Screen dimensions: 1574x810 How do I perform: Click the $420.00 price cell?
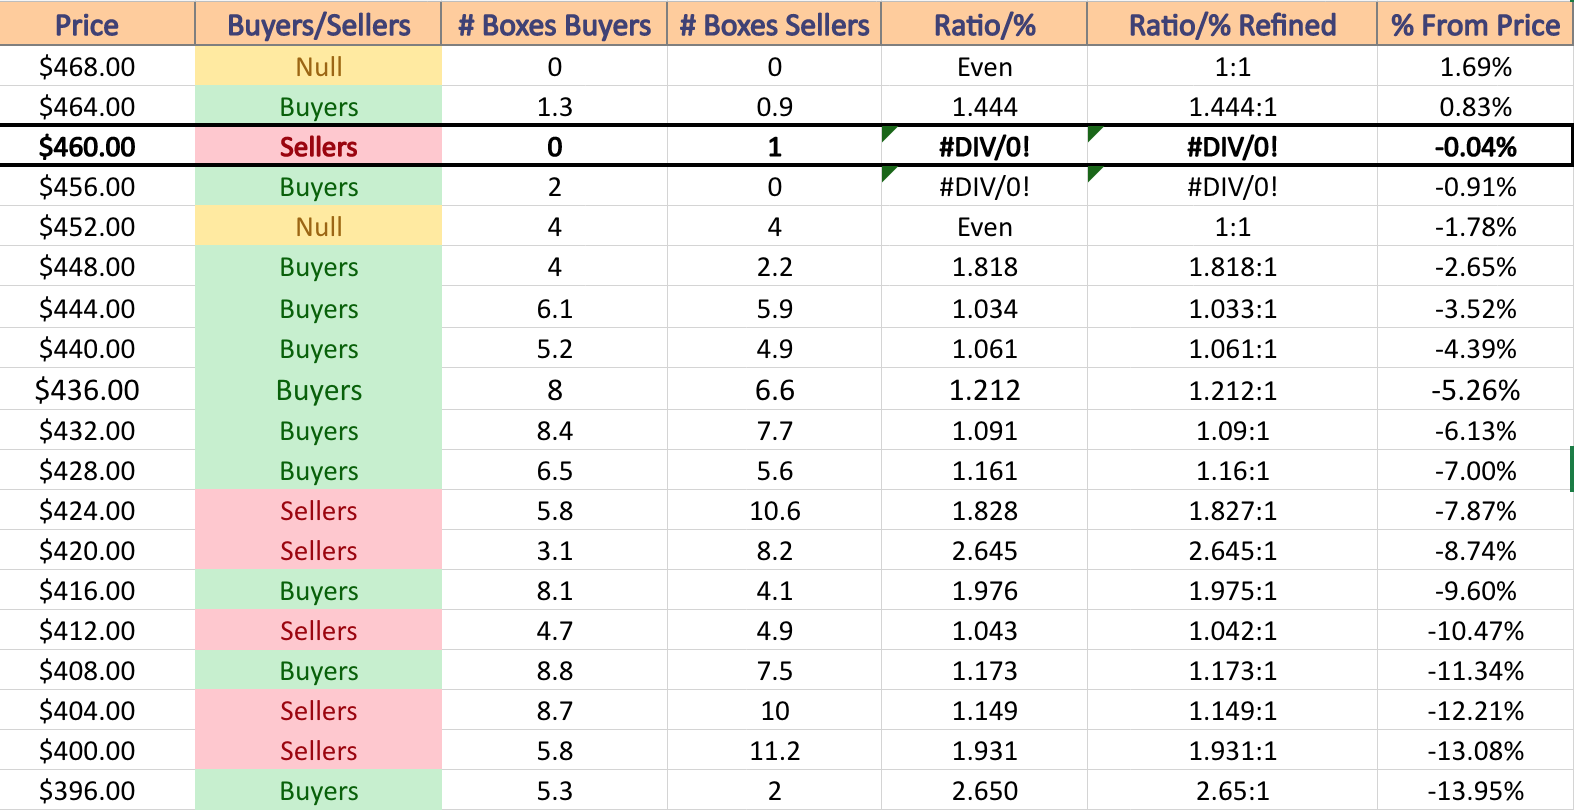(97, 550)
